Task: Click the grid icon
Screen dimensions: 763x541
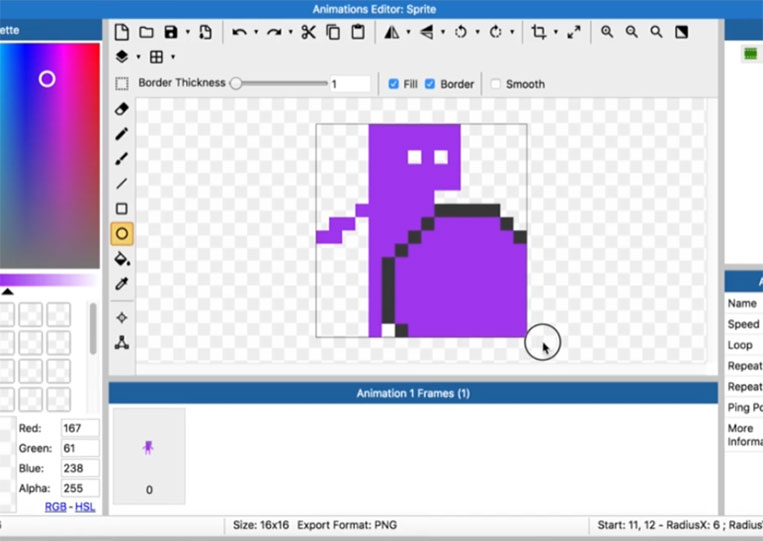Action: [x=156, y=57]
